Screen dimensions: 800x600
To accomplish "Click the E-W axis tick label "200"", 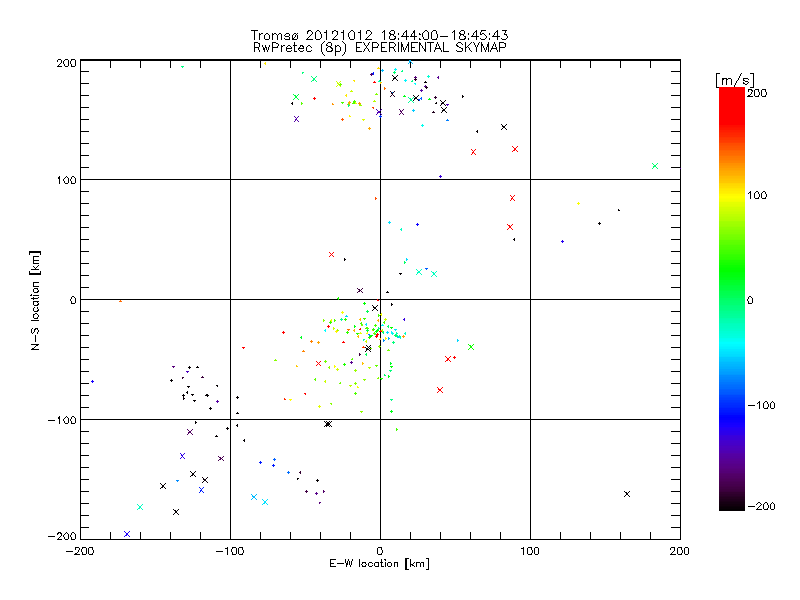I will [x=680, y=551].
